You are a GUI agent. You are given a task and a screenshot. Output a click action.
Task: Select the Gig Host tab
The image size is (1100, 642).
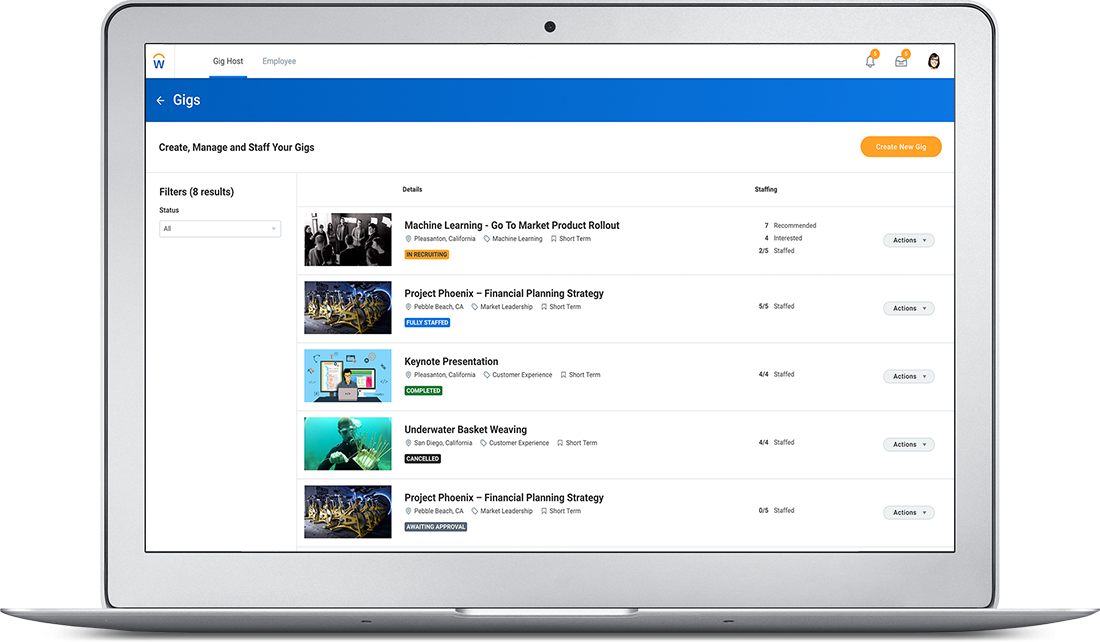click(227, 61)
